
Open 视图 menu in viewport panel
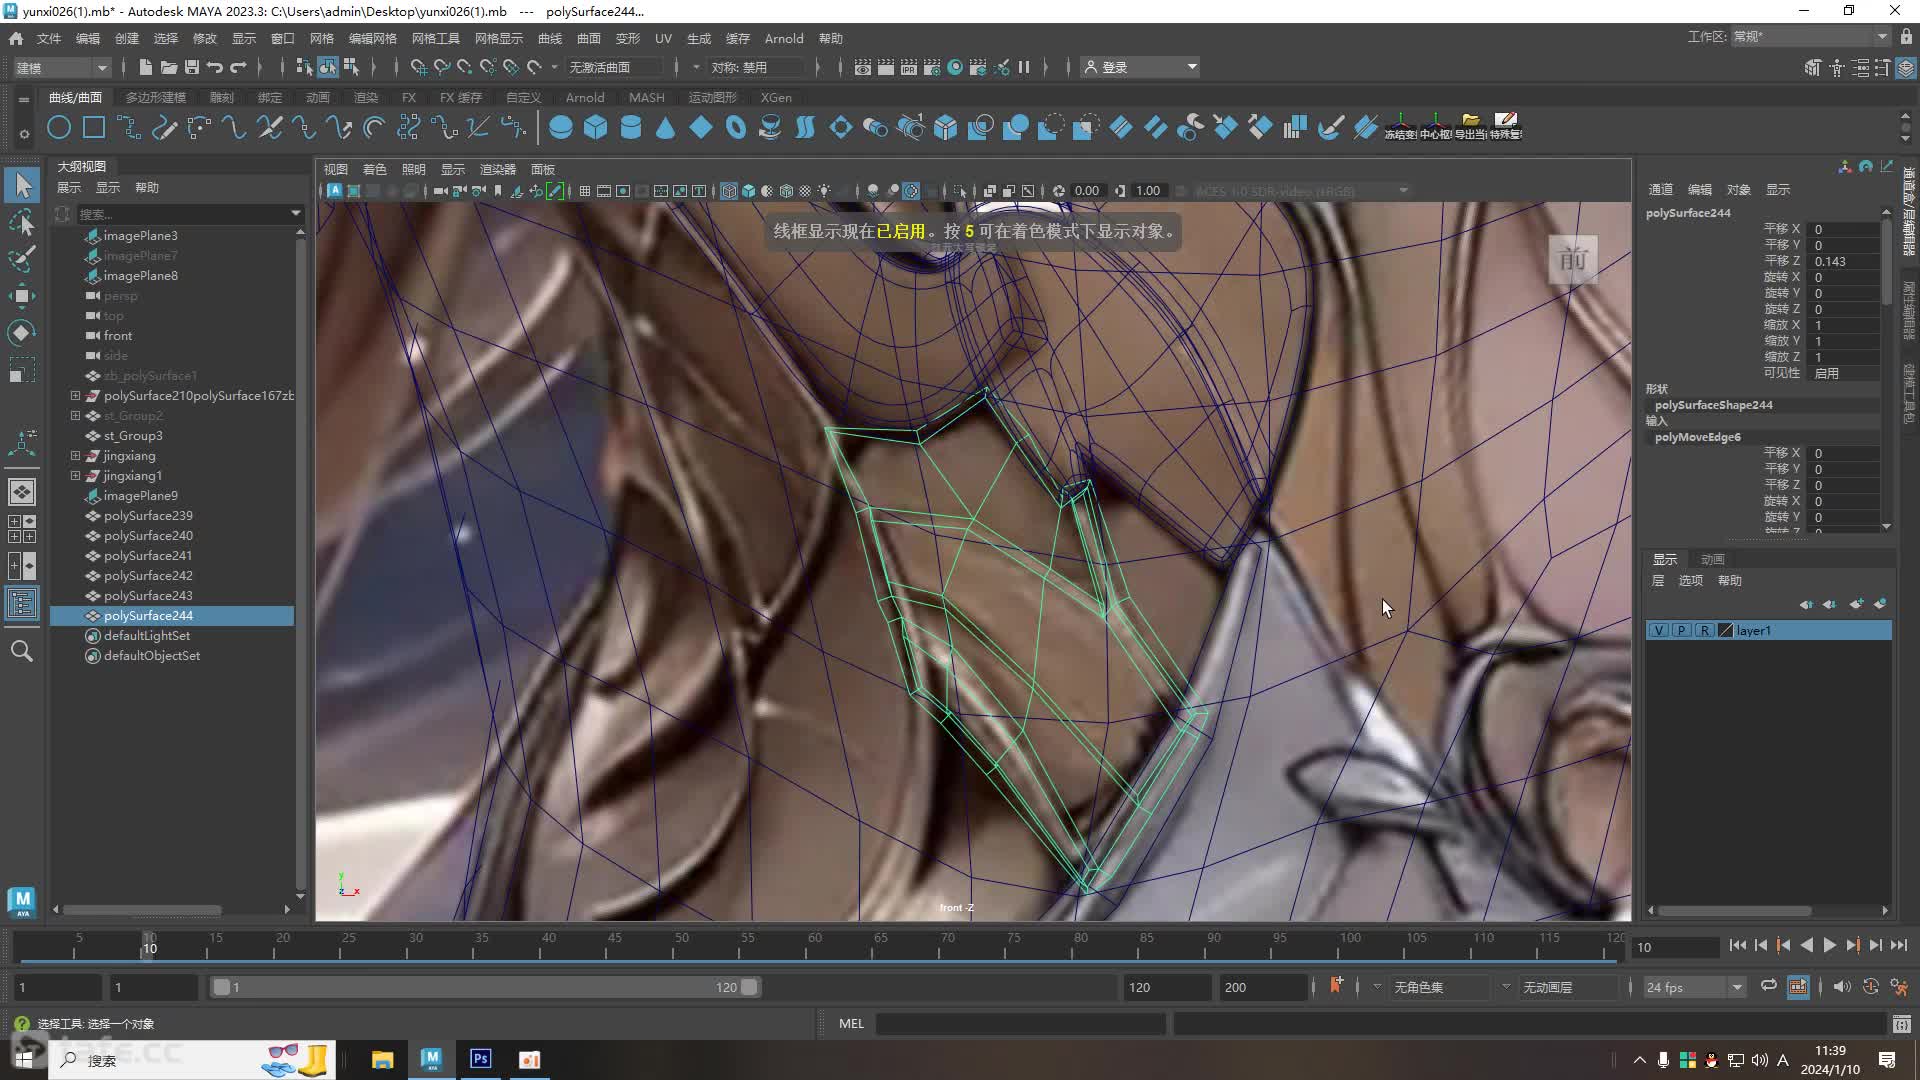336,169
